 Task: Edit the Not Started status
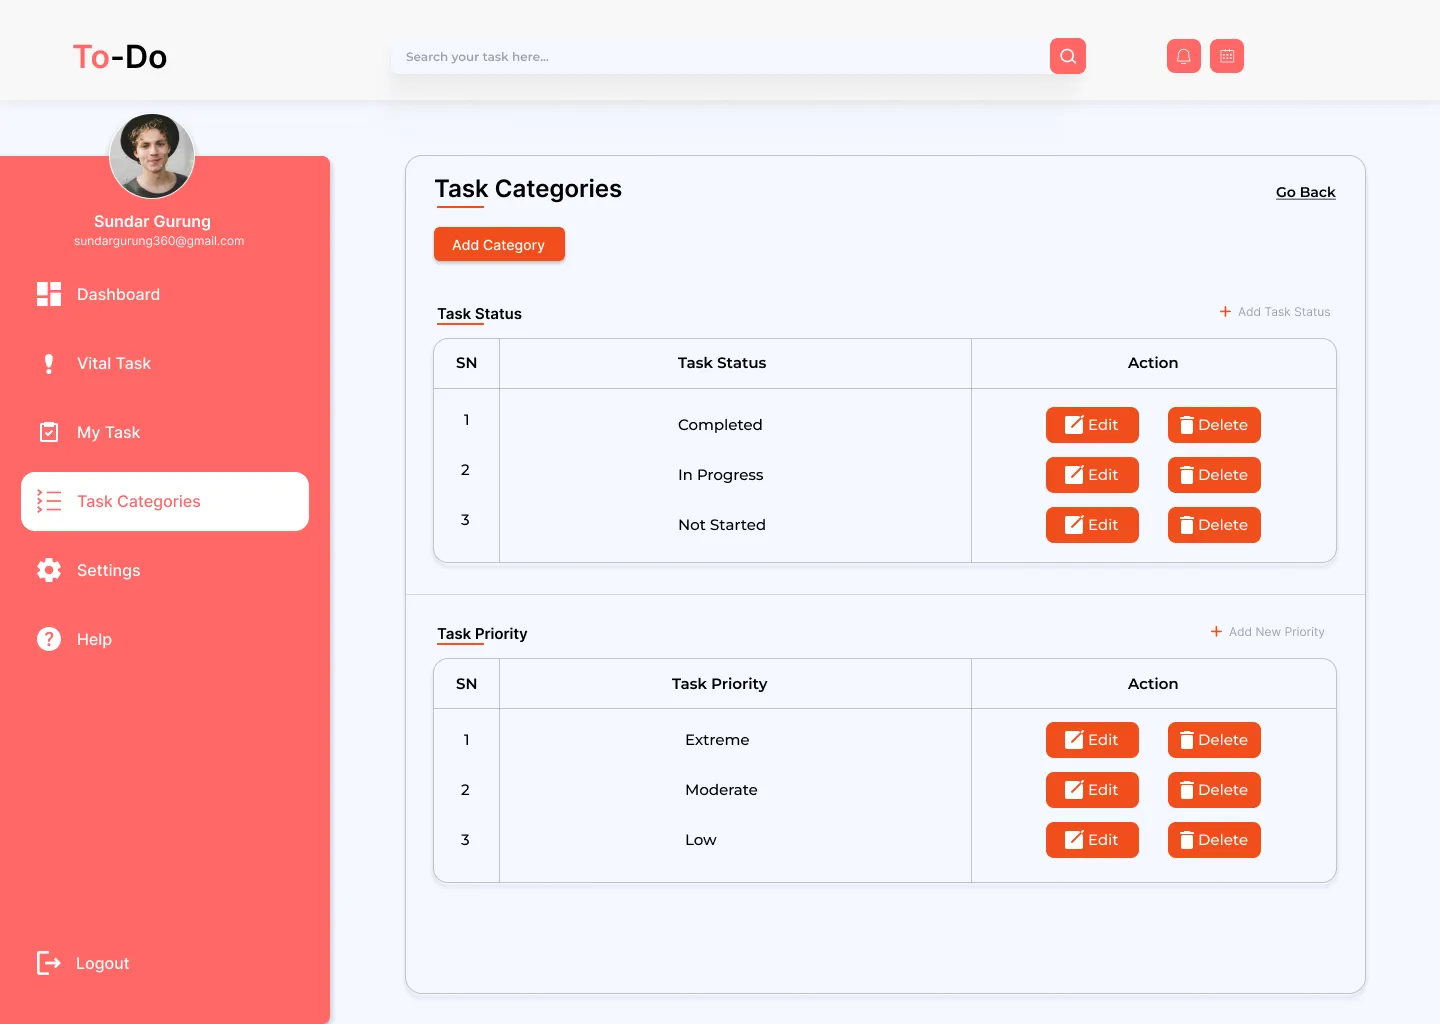click(1092, 525)
